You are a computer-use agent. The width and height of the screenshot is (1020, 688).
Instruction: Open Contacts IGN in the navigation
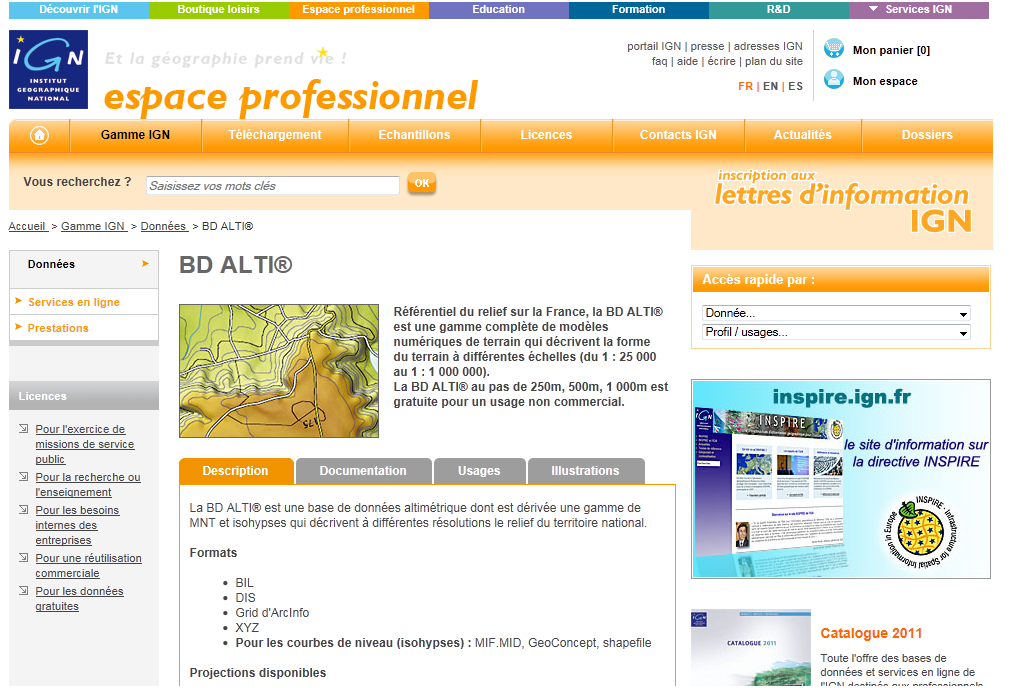pyautogui.click(x=678, y=135)
